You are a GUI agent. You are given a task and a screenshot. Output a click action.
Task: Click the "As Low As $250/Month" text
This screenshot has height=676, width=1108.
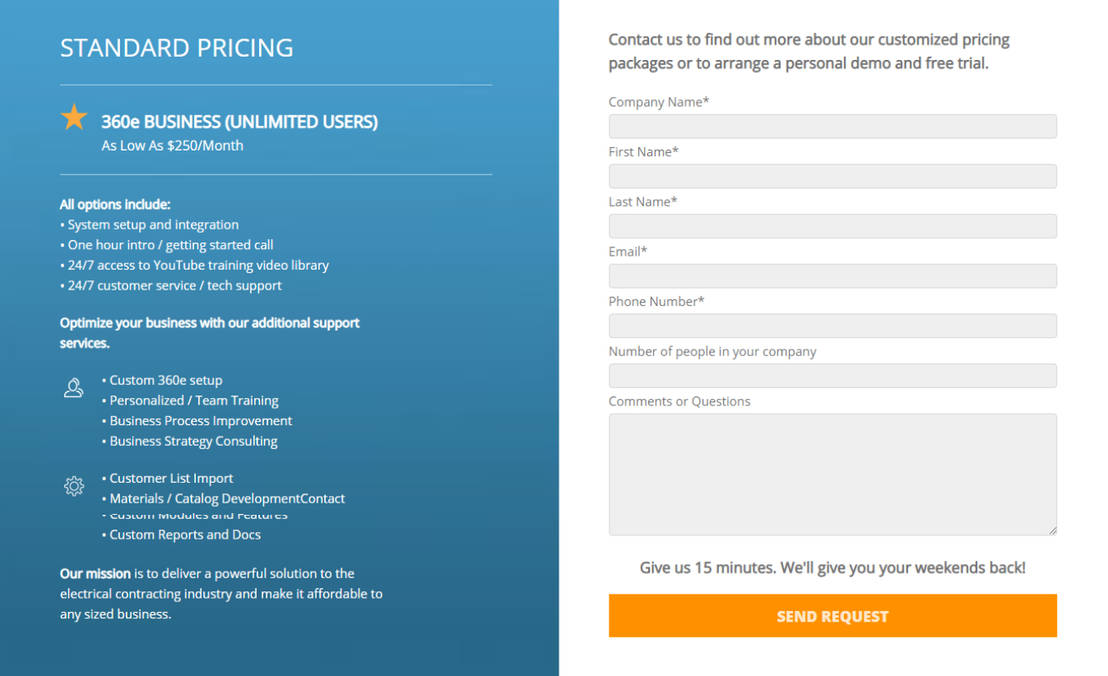pyautogui.click(x=172, y=146)
